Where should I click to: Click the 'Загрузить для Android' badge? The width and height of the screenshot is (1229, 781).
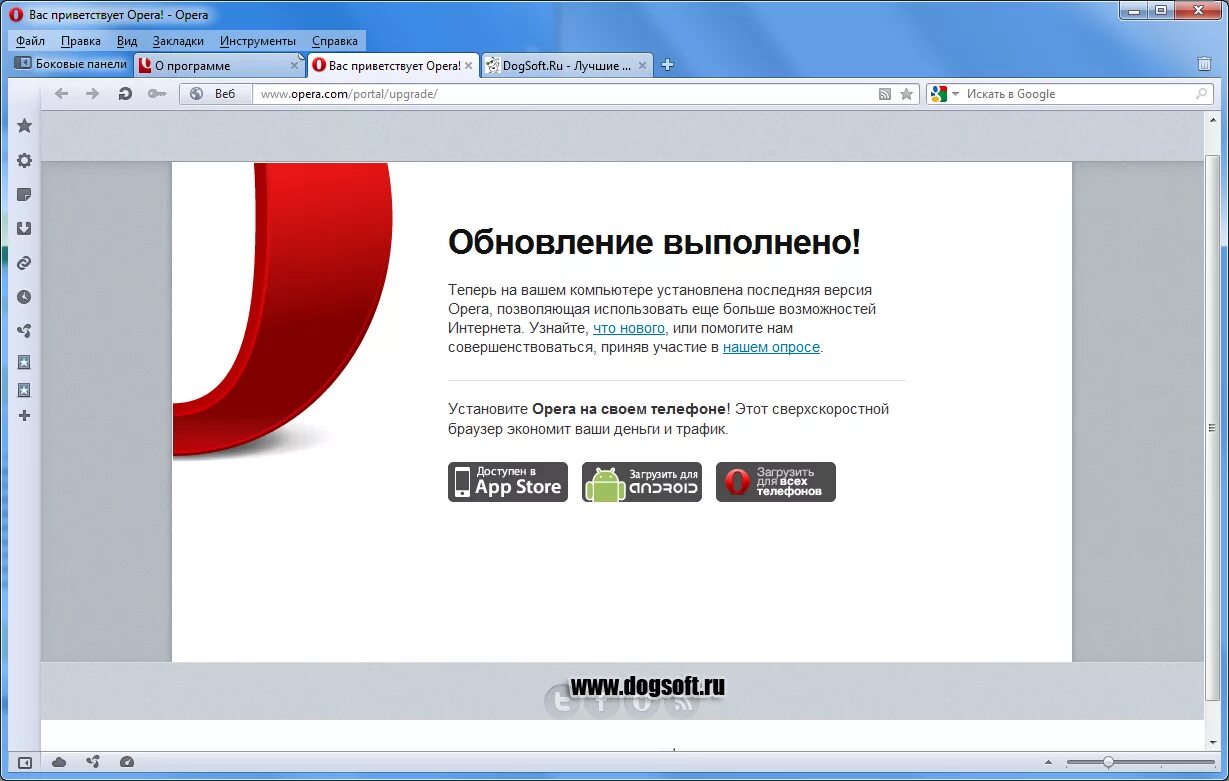tap(642, 482)
